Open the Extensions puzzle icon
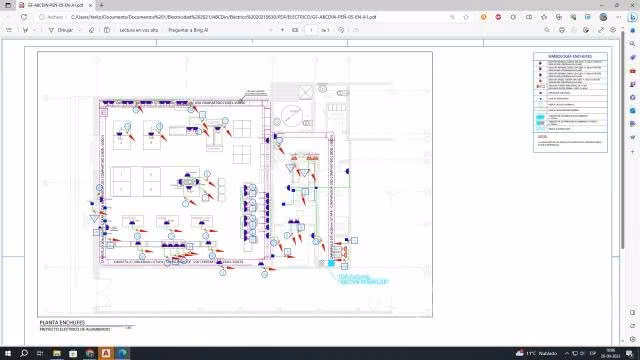640x360 pixels. (x=513, y=17)
